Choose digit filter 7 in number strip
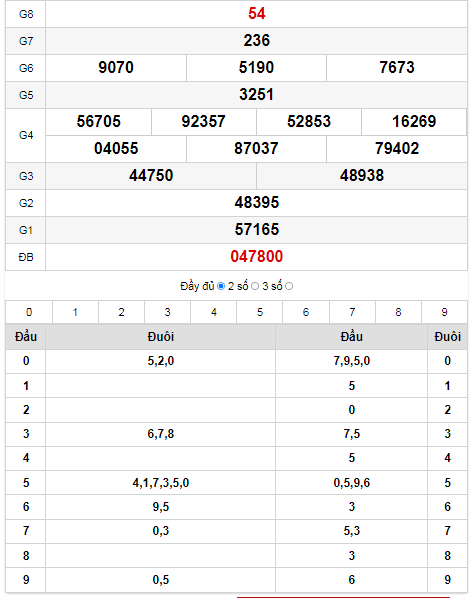 (x=352, y=312)
